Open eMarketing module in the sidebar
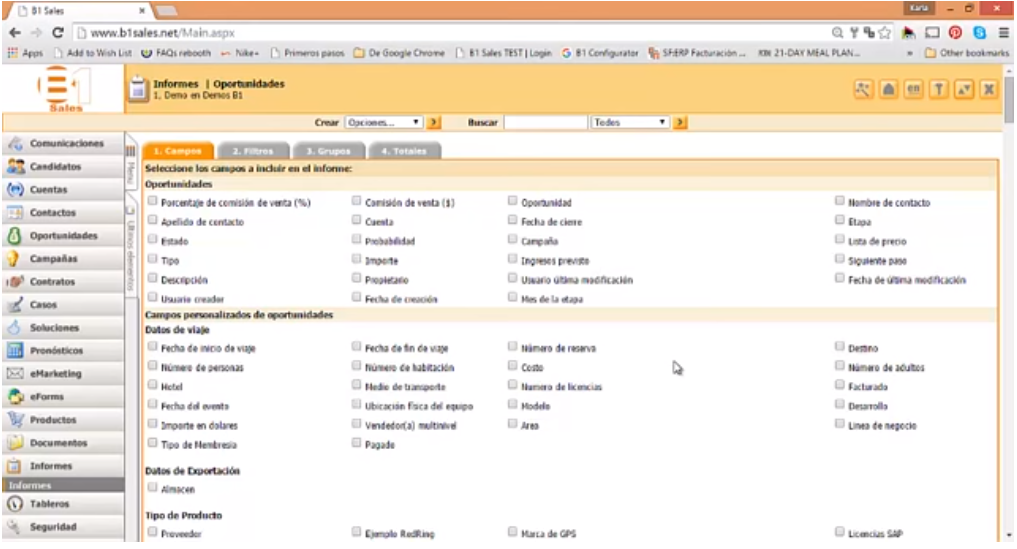1017x549 pixels. (x=55, y=374)
